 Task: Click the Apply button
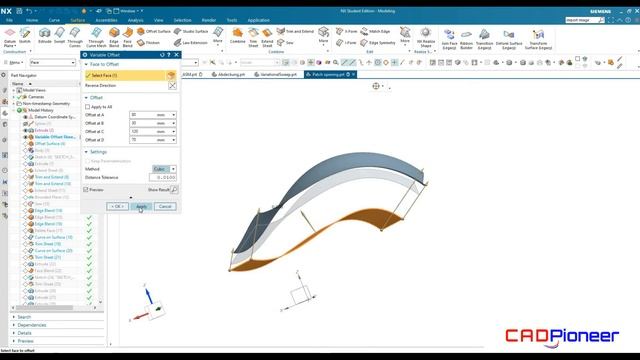tap(141, 207)
